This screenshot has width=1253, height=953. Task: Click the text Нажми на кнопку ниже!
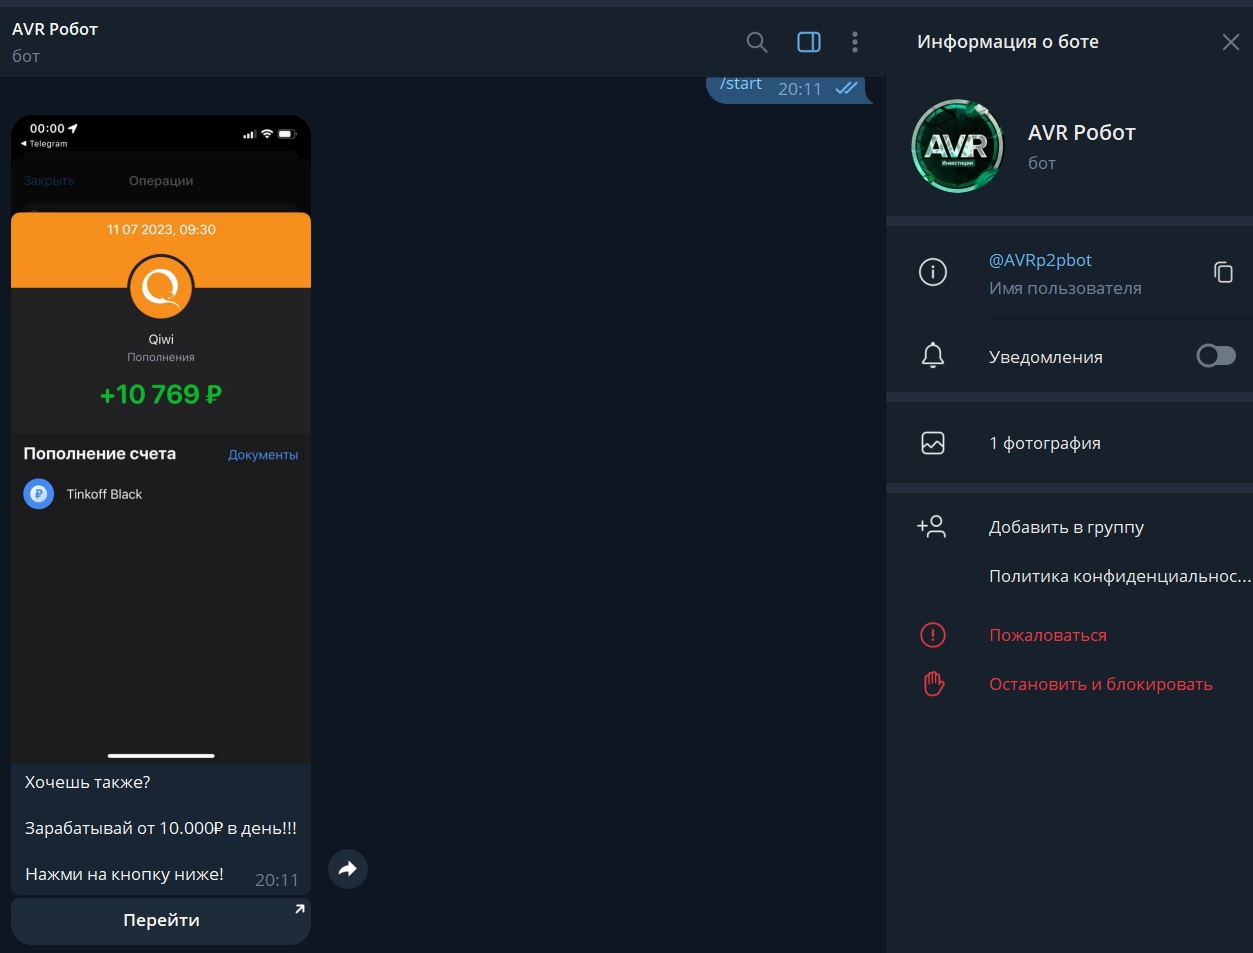click(x=124, y=874)
